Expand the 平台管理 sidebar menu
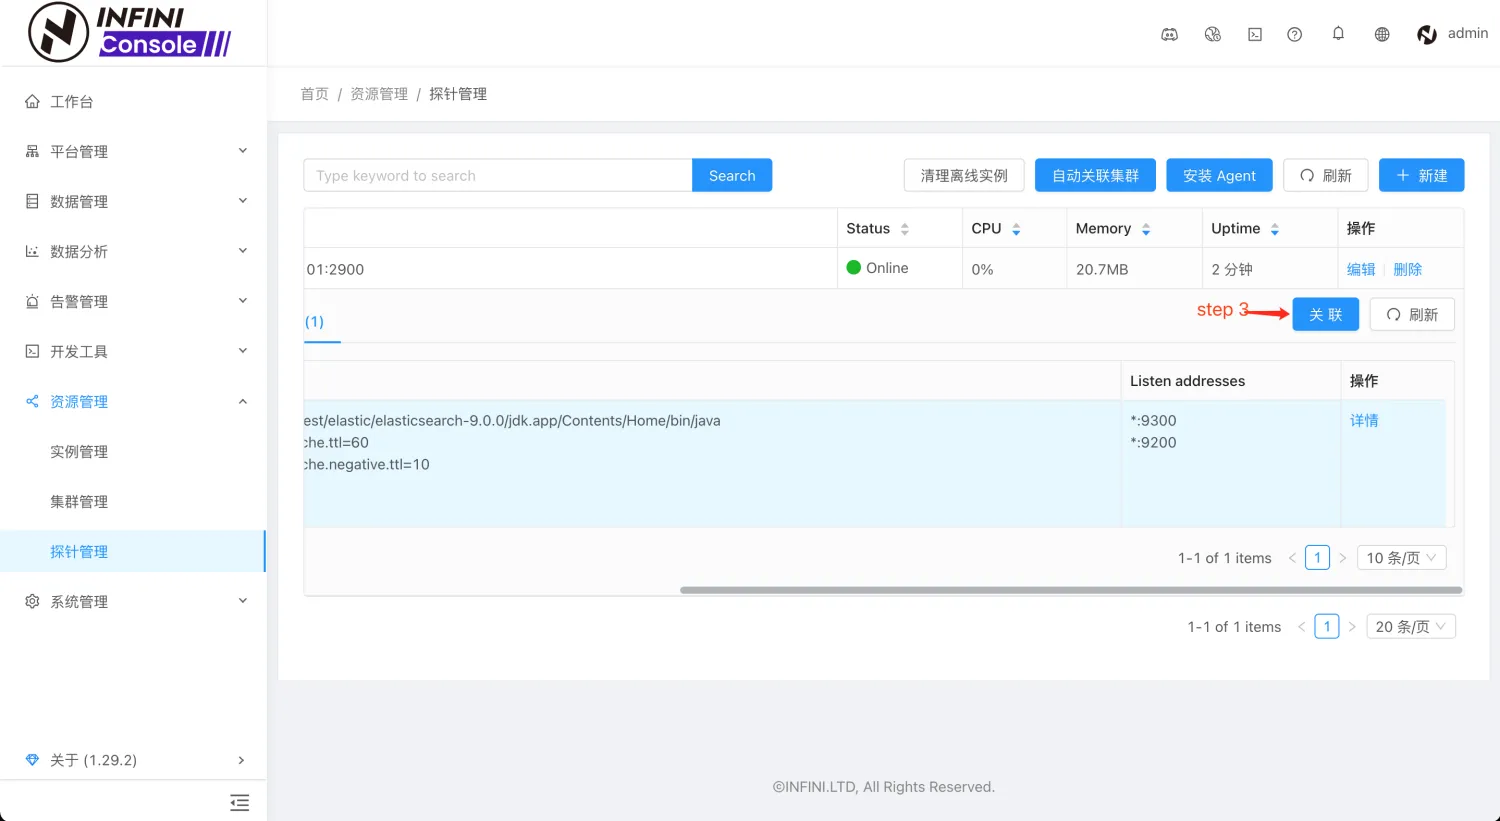This screenshot has width=1500, height=821. click(134, 151)
